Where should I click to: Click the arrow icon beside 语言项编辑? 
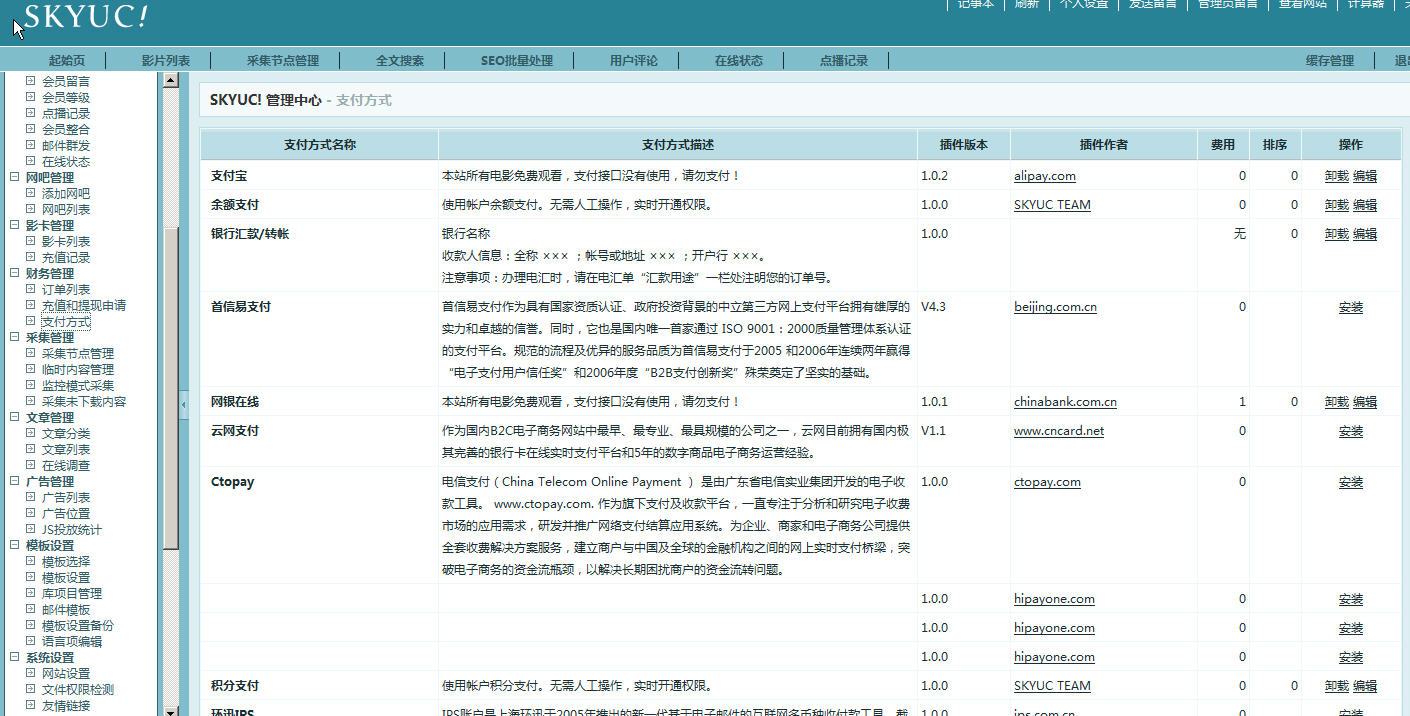[x=31, y=641]
